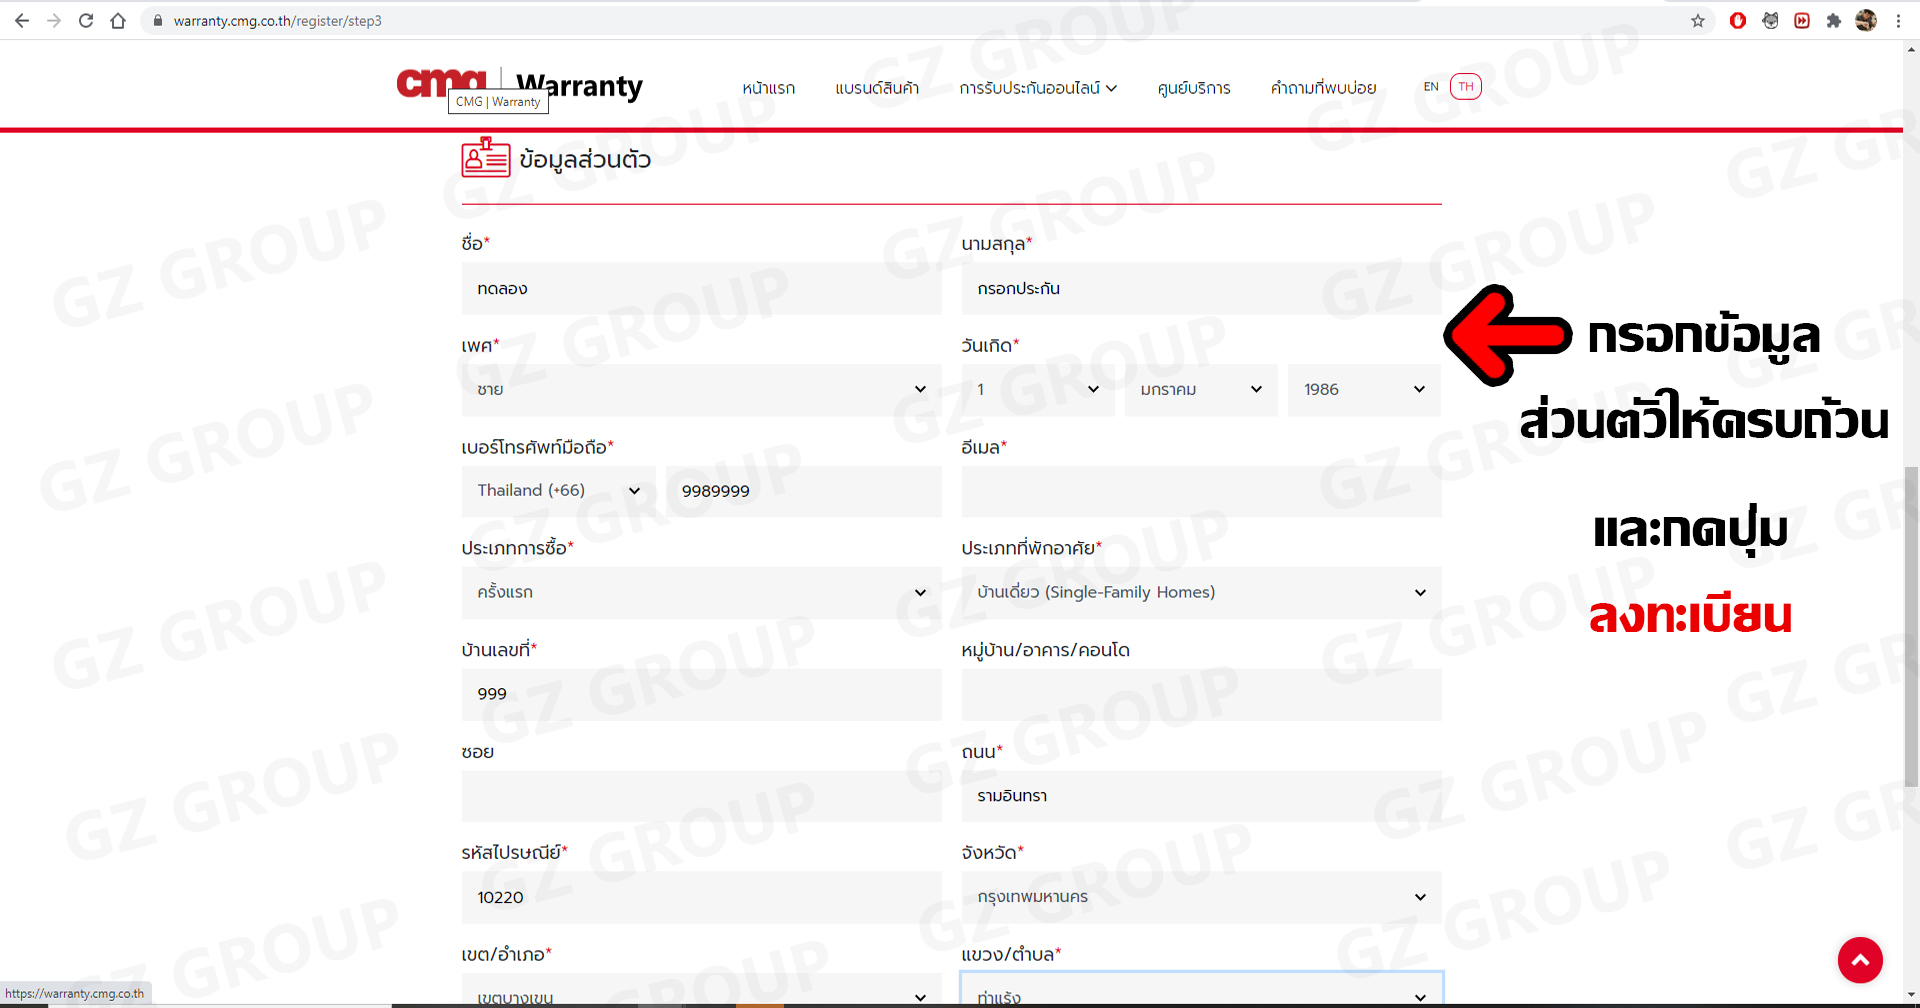
Task: Open the Chrome three-dot menu
Action: pyautogui.click(x=1898, y=21)
